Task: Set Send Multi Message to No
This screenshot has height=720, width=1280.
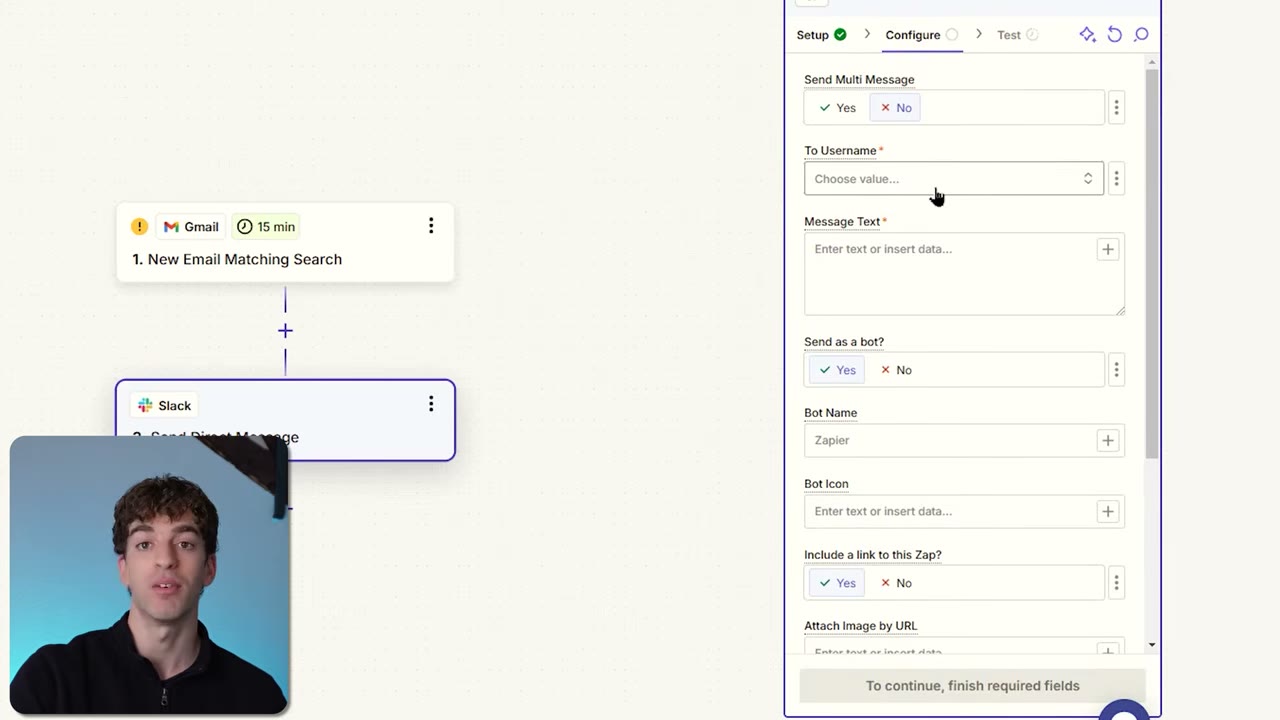Action: coord(895,108)
